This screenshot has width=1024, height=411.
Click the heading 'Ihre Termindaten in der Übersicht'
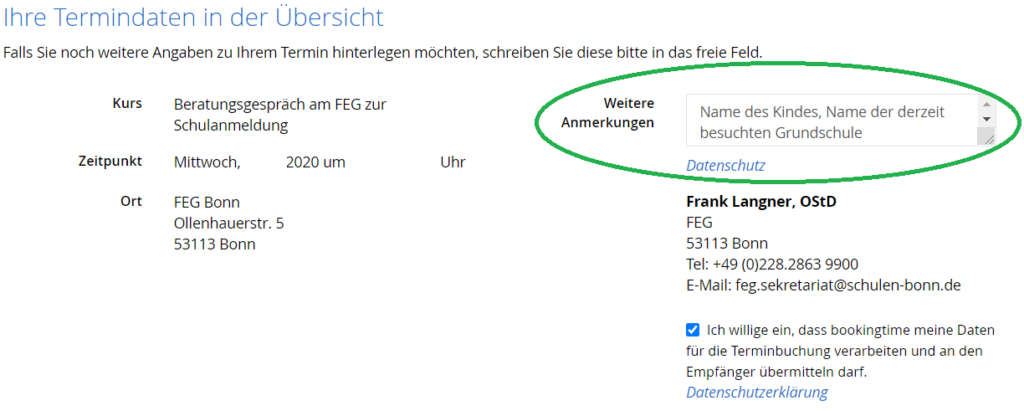coord(193,18)
